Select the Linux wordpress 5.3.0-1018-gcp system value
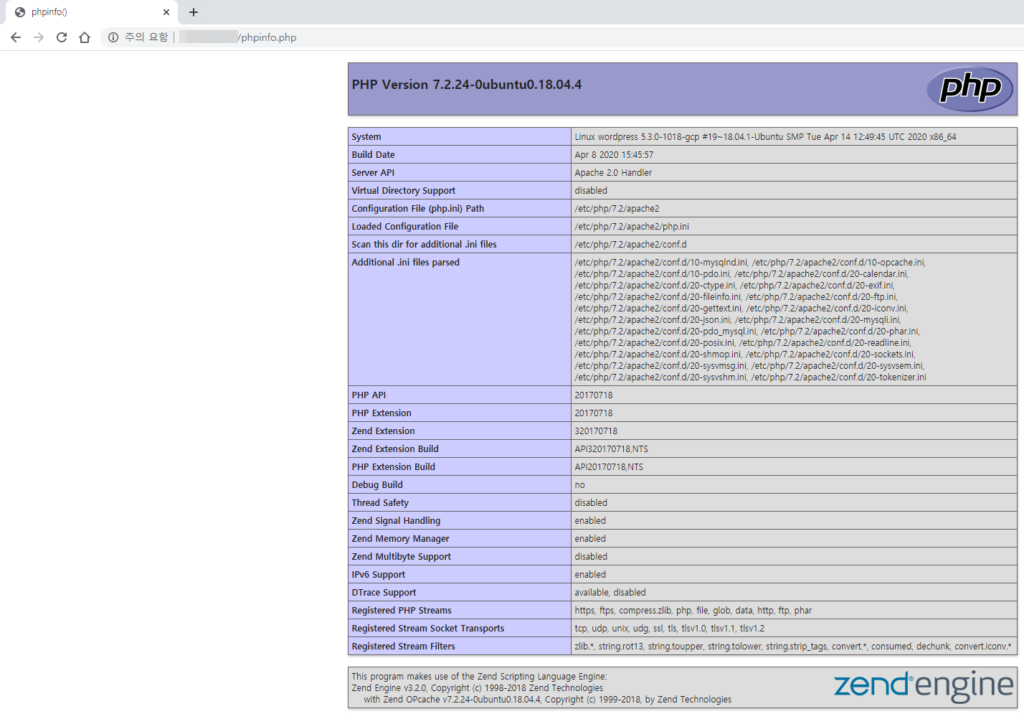Image resolution: width=1024 pixels, height=714 pixels. [x=765, y=137]
